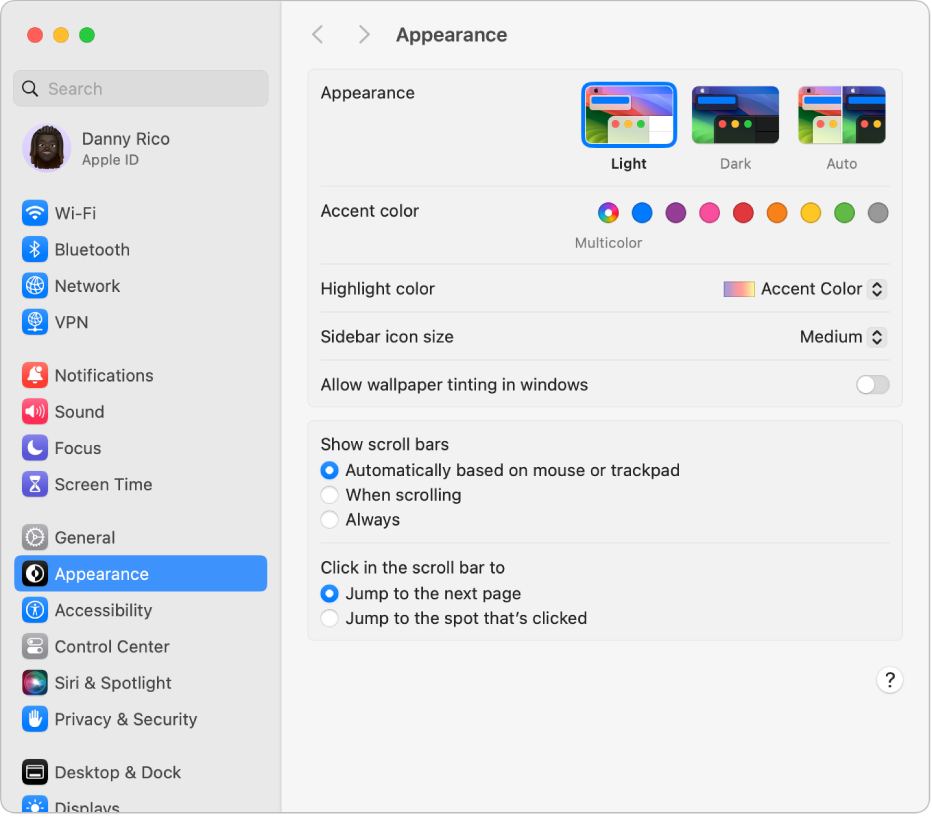Enable wallpaper tinting in windows
The image size is (932, 818).
872,384
